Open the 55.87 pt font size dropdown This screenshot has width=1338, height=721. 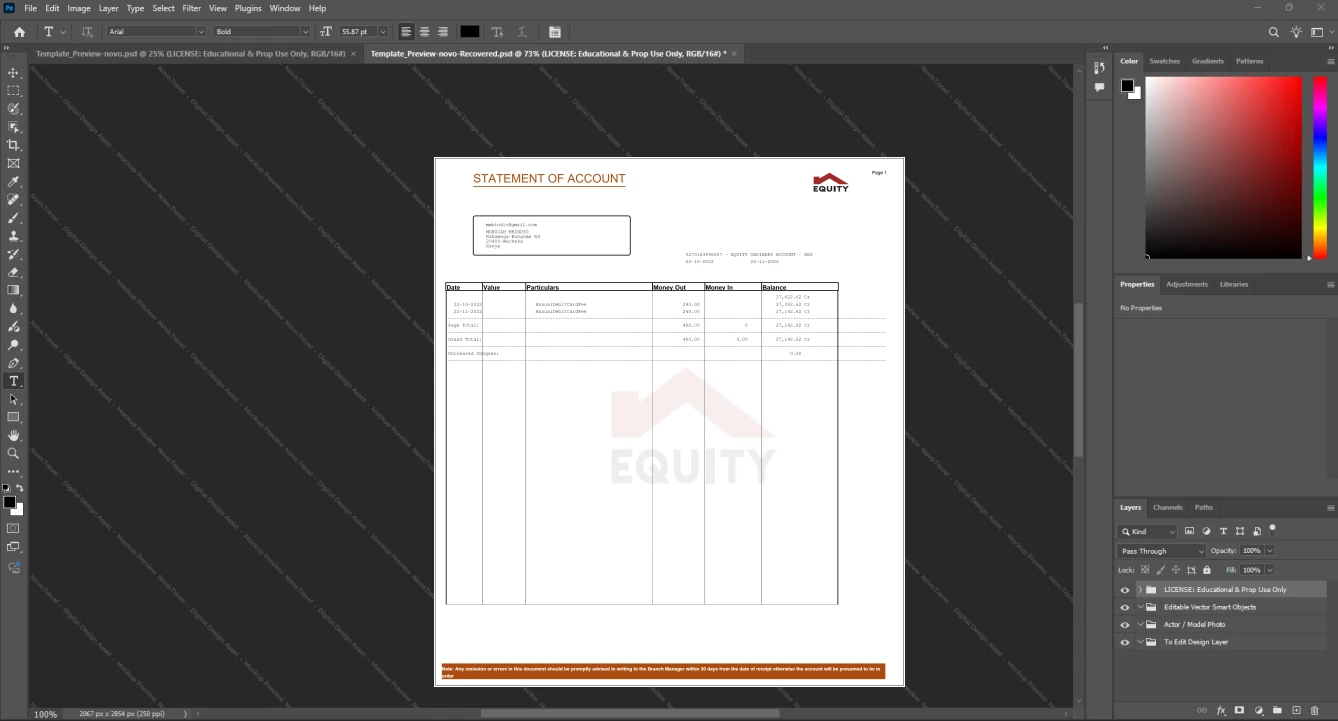(382, 32)
